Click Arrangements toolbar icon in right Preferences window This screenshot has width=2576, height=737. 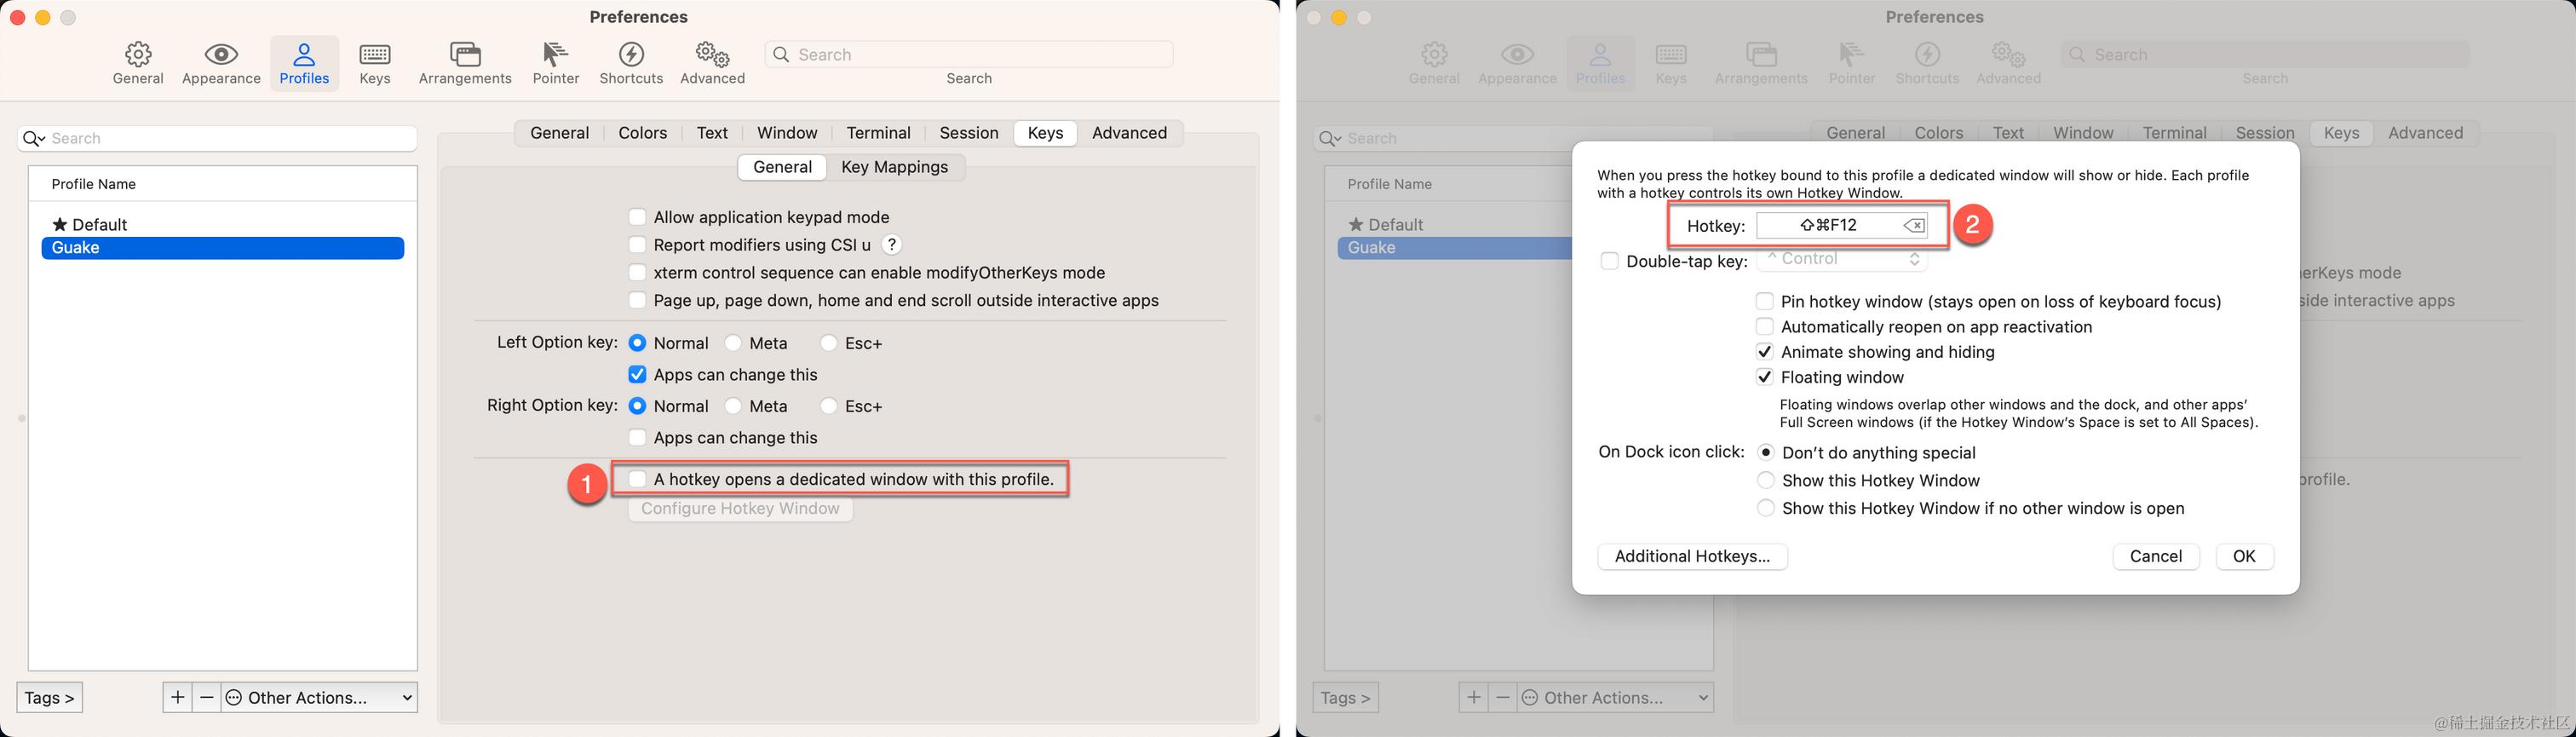tap(1761, 63)
